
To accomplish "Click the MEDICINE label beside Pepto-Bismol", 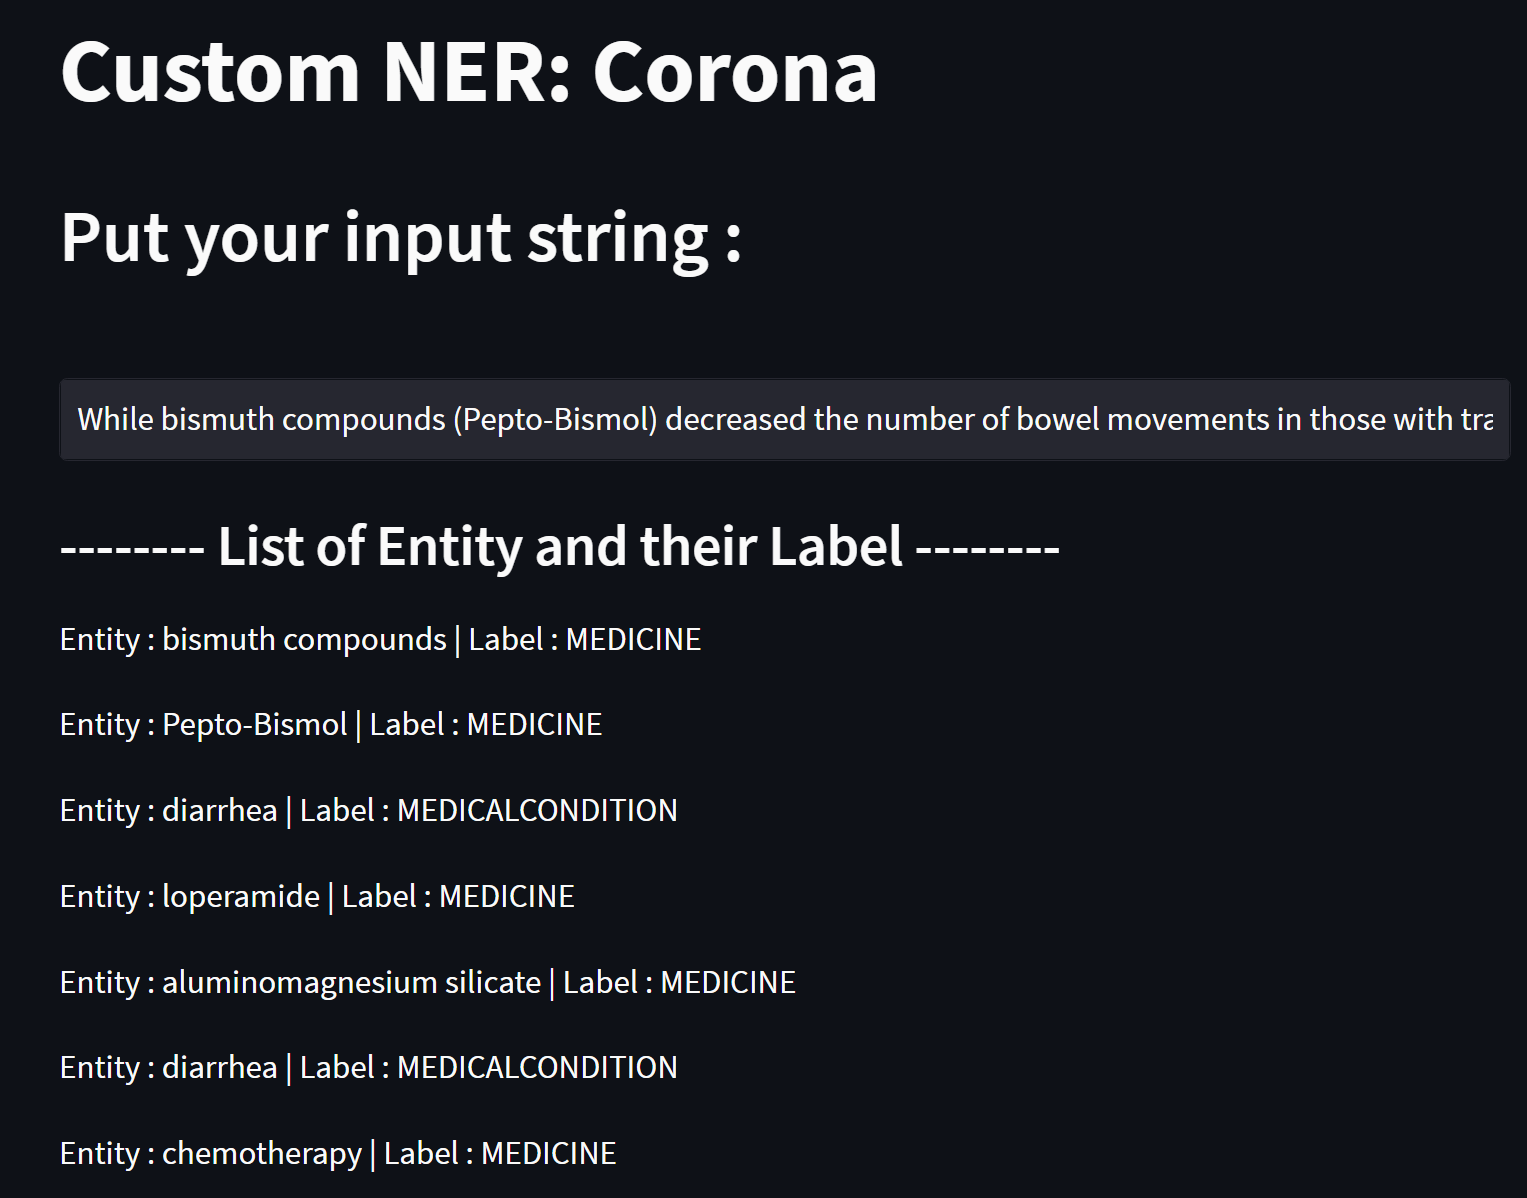I will pyautogui.click(x=534, y=724).
